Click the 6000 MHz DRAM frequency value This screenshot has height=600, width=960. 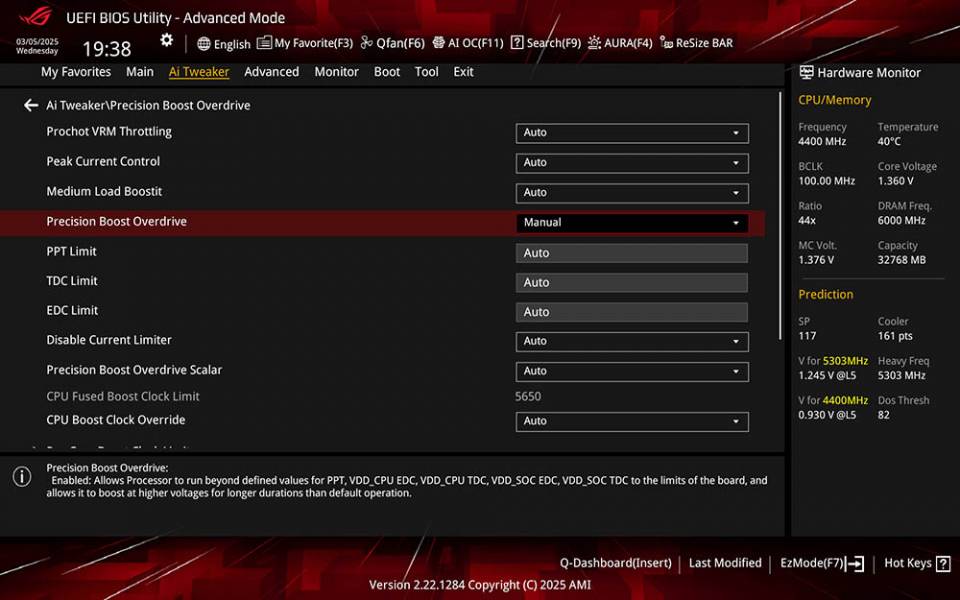pos(901,220)
